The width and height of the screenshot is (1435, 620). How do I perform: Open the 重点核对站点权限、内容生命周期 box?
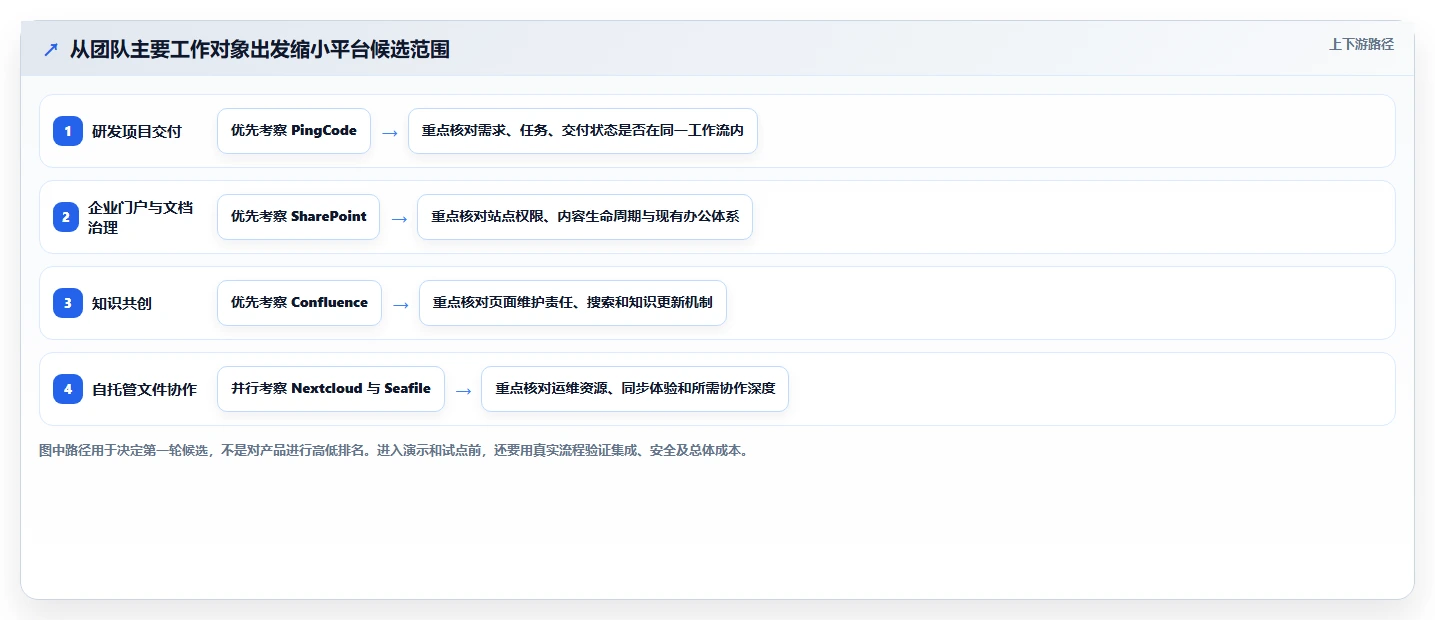pyautogui.click(x=585, y=217)
